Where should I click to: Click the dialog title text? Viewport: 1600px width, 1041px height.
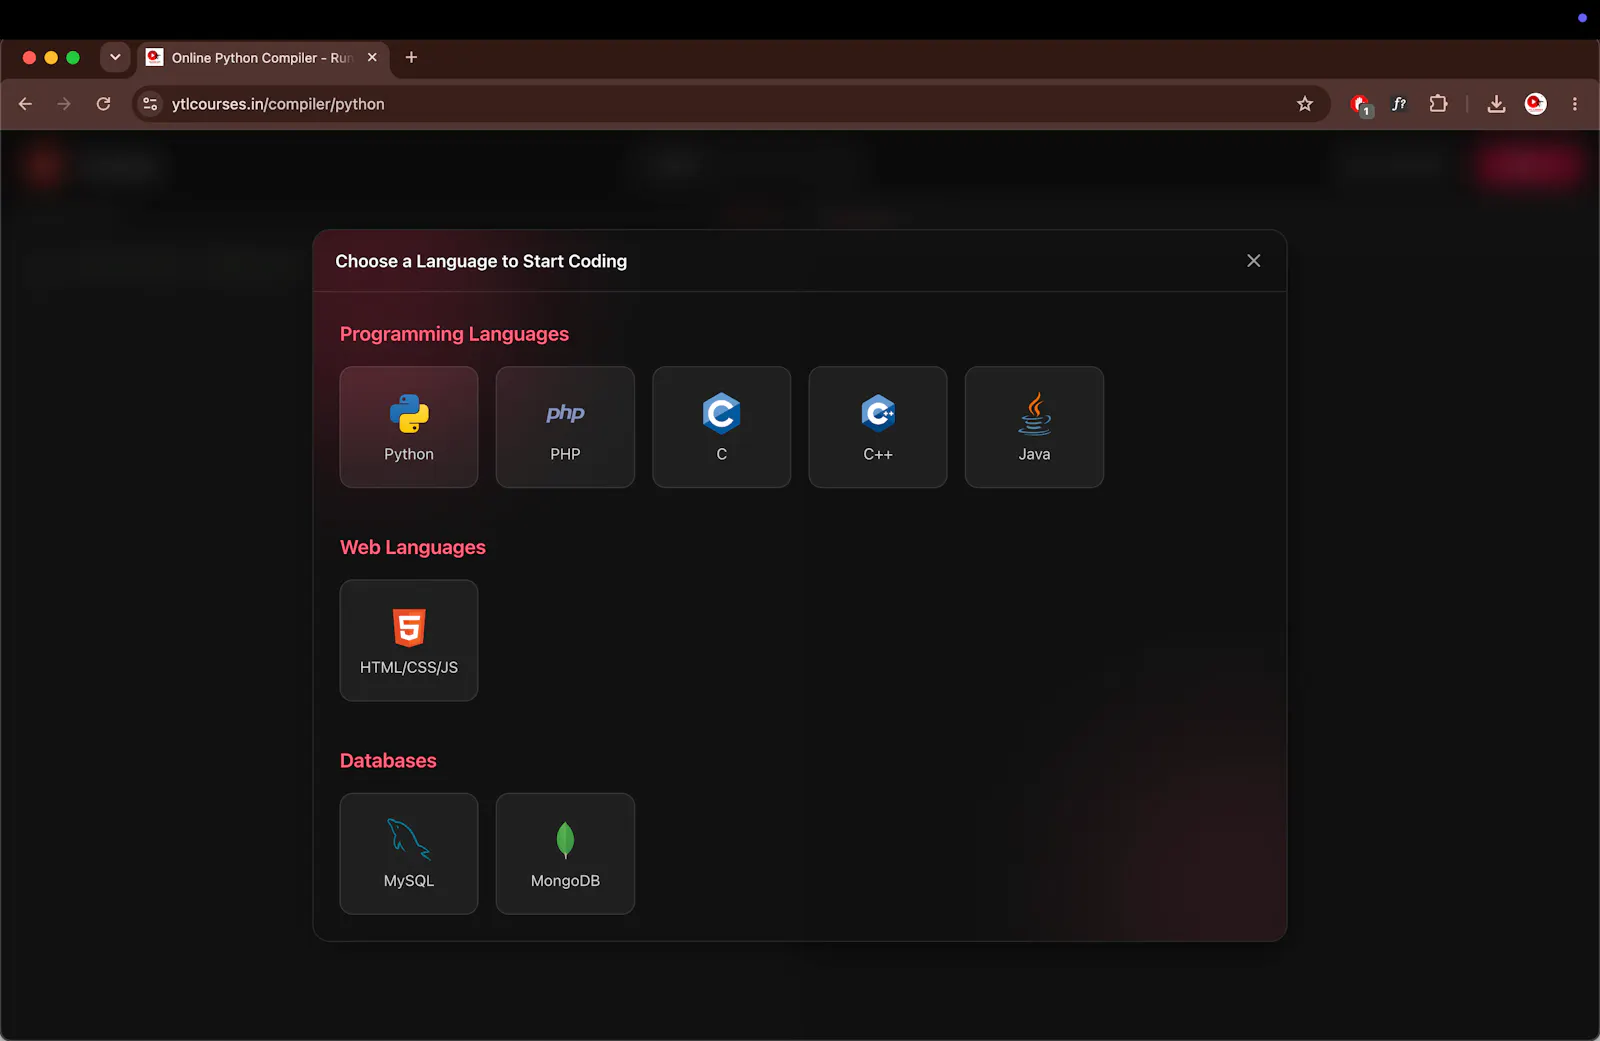481,261
